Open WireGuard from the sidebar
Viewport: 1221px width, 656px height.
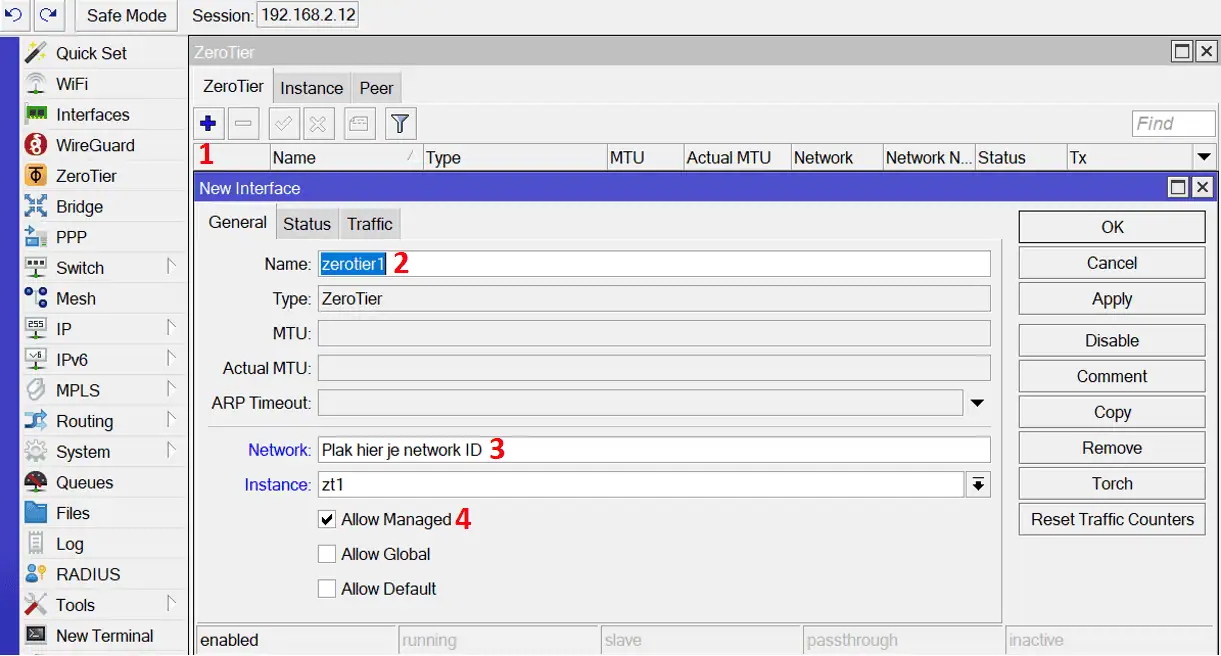click(x=94, y=145)
